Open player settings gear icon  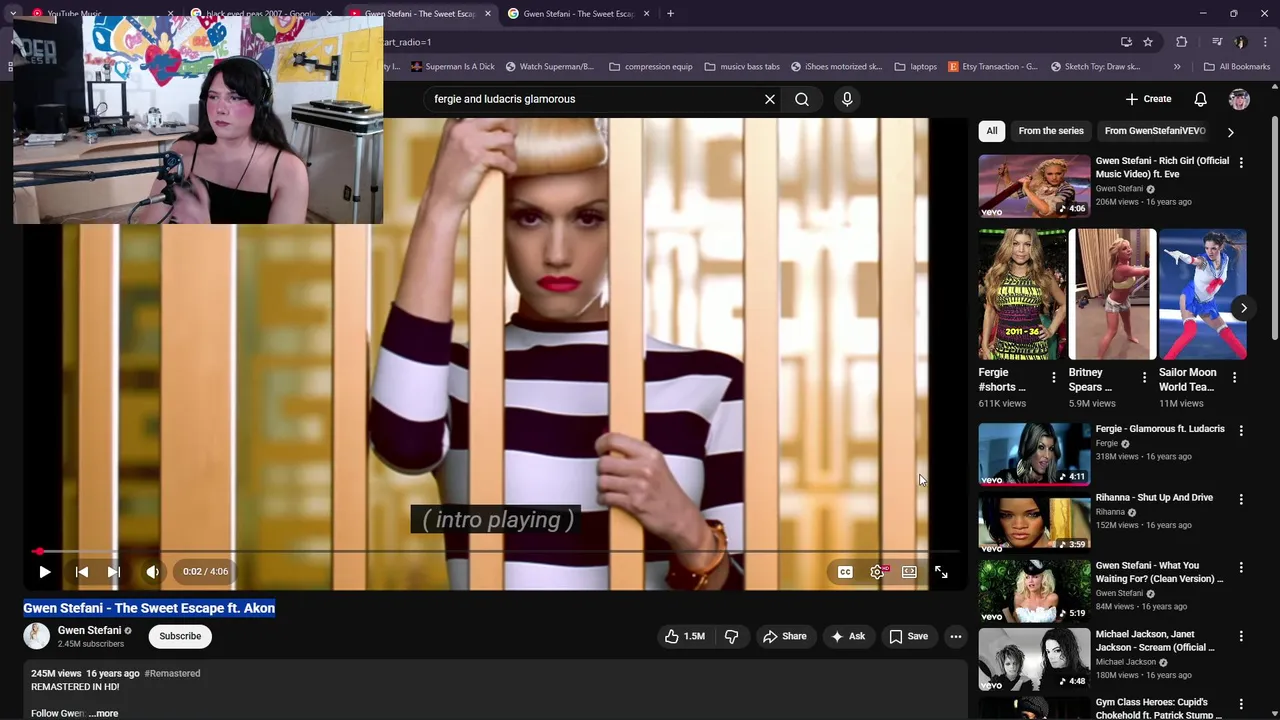[x=877, y=572]
